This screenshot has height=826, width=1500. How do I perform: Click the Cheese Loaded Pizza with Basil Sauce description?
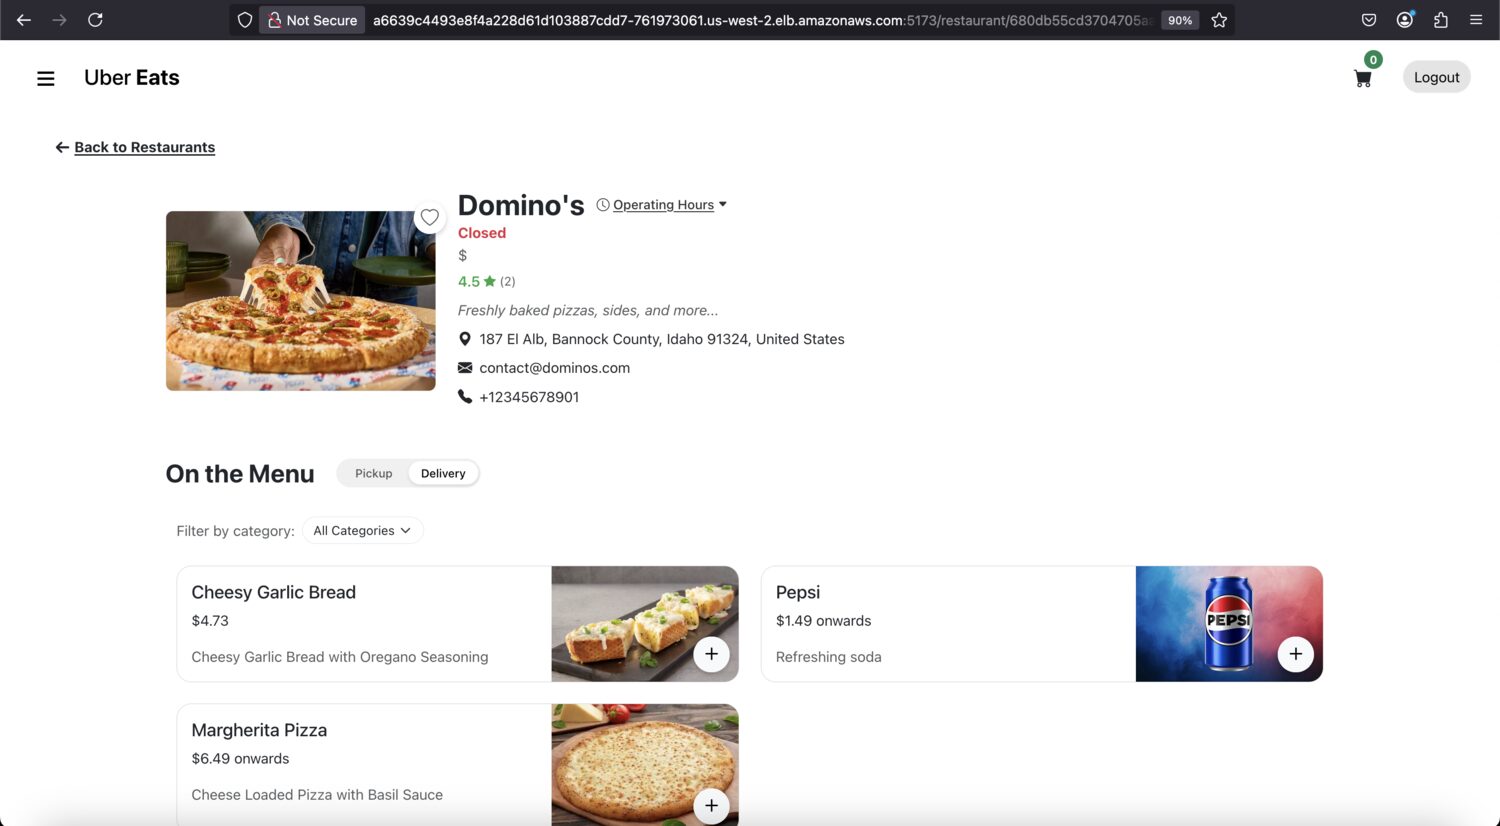coord(317,795)
